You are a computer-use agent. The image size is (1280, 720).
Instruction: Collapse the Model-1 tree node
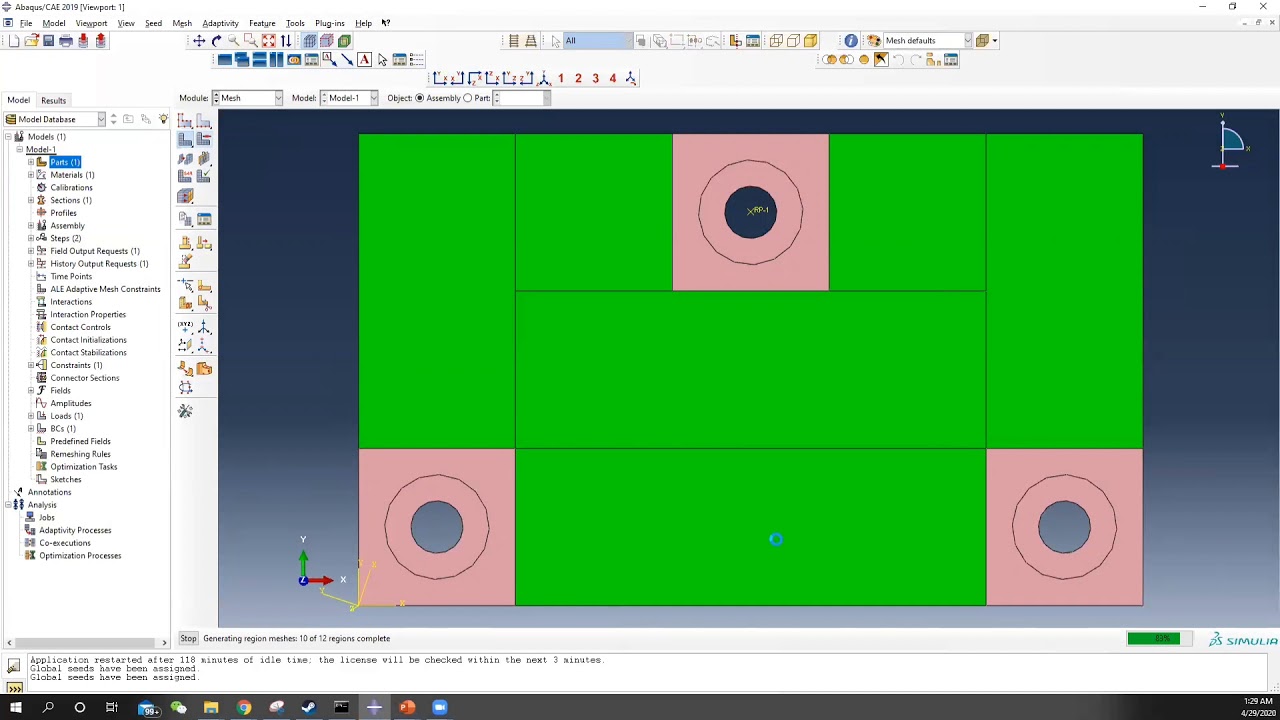(19, 149)
